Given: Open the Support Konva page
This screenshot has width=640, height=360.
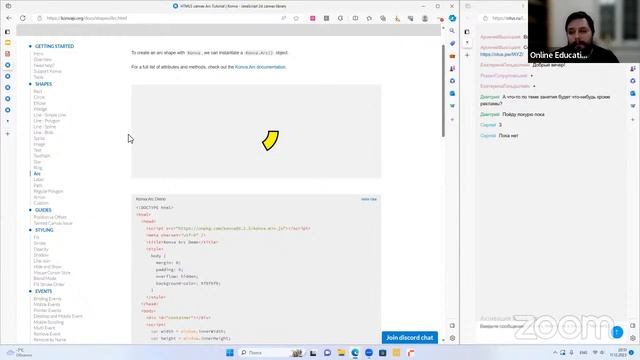Looking at the screenshot, I should [x=47, y=71].
